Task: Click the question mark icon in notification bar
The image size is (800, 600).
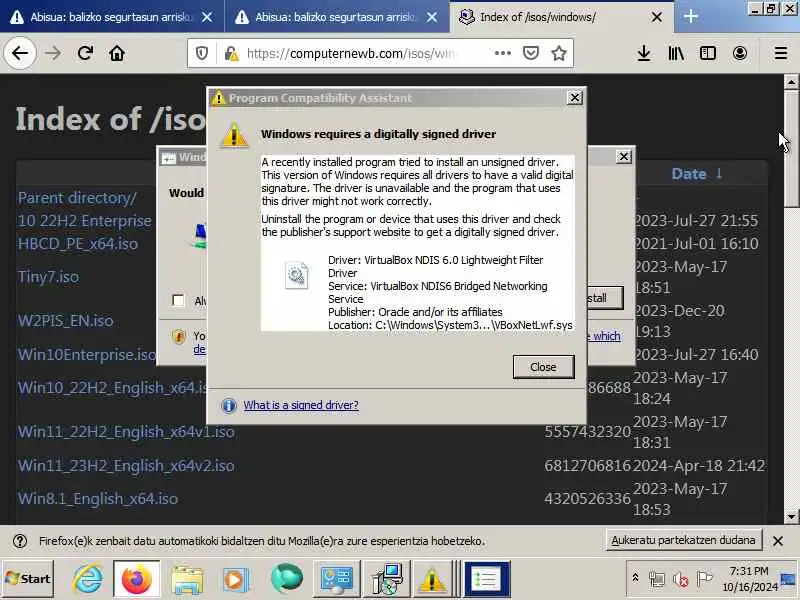Action: coord(20,541)
